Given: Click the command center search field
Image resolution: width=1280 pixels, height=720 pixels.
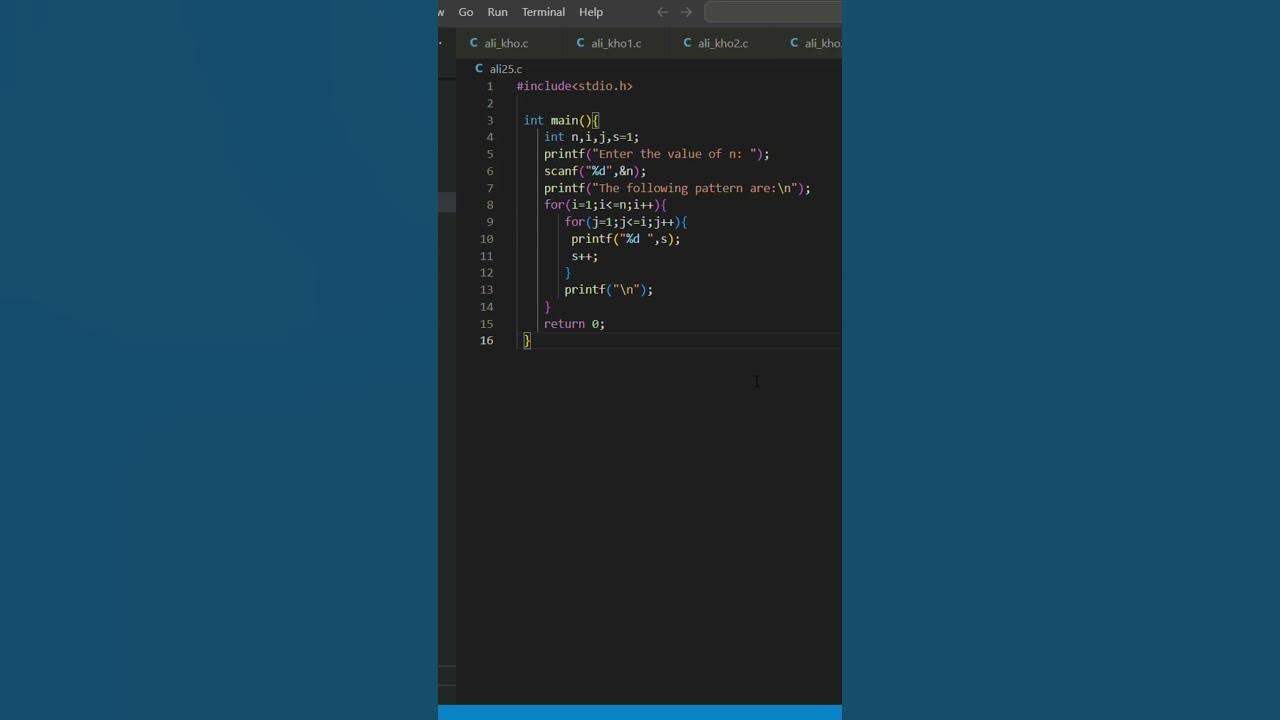Looking at the screenshot, I should pyautogui.click(x=773, y=12).
